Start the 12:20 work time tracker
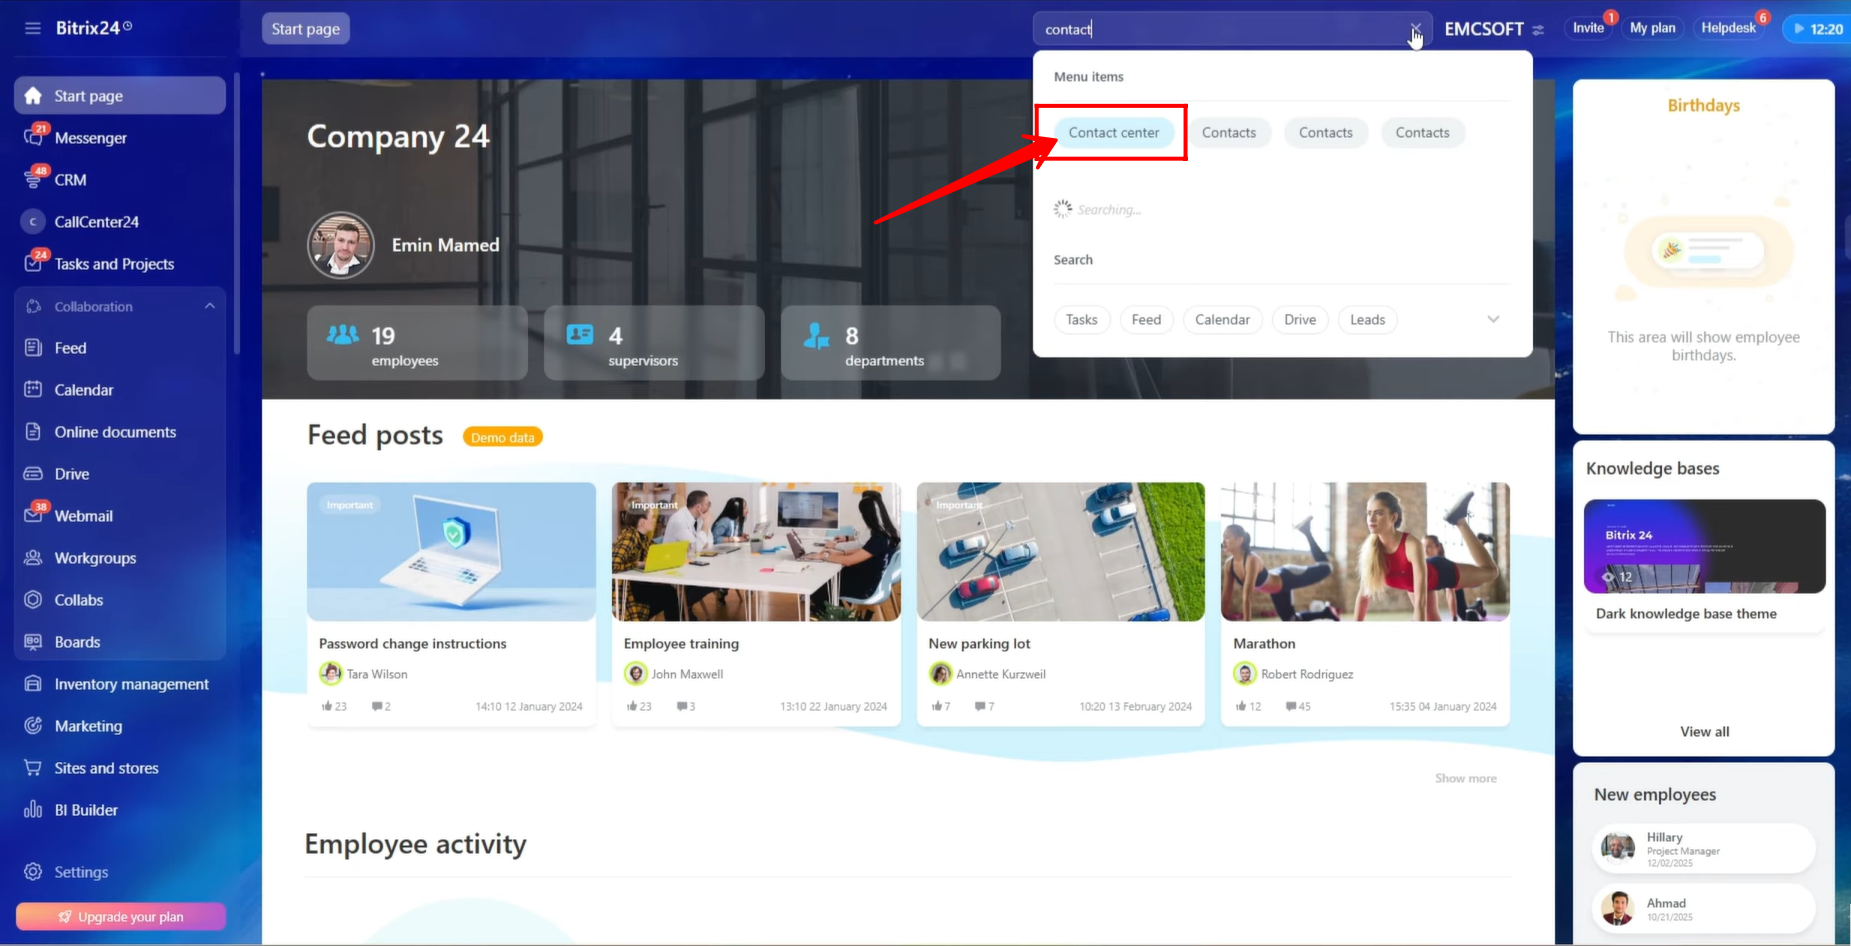This screenshot has width=1851, height=946. click(1817, 29)
